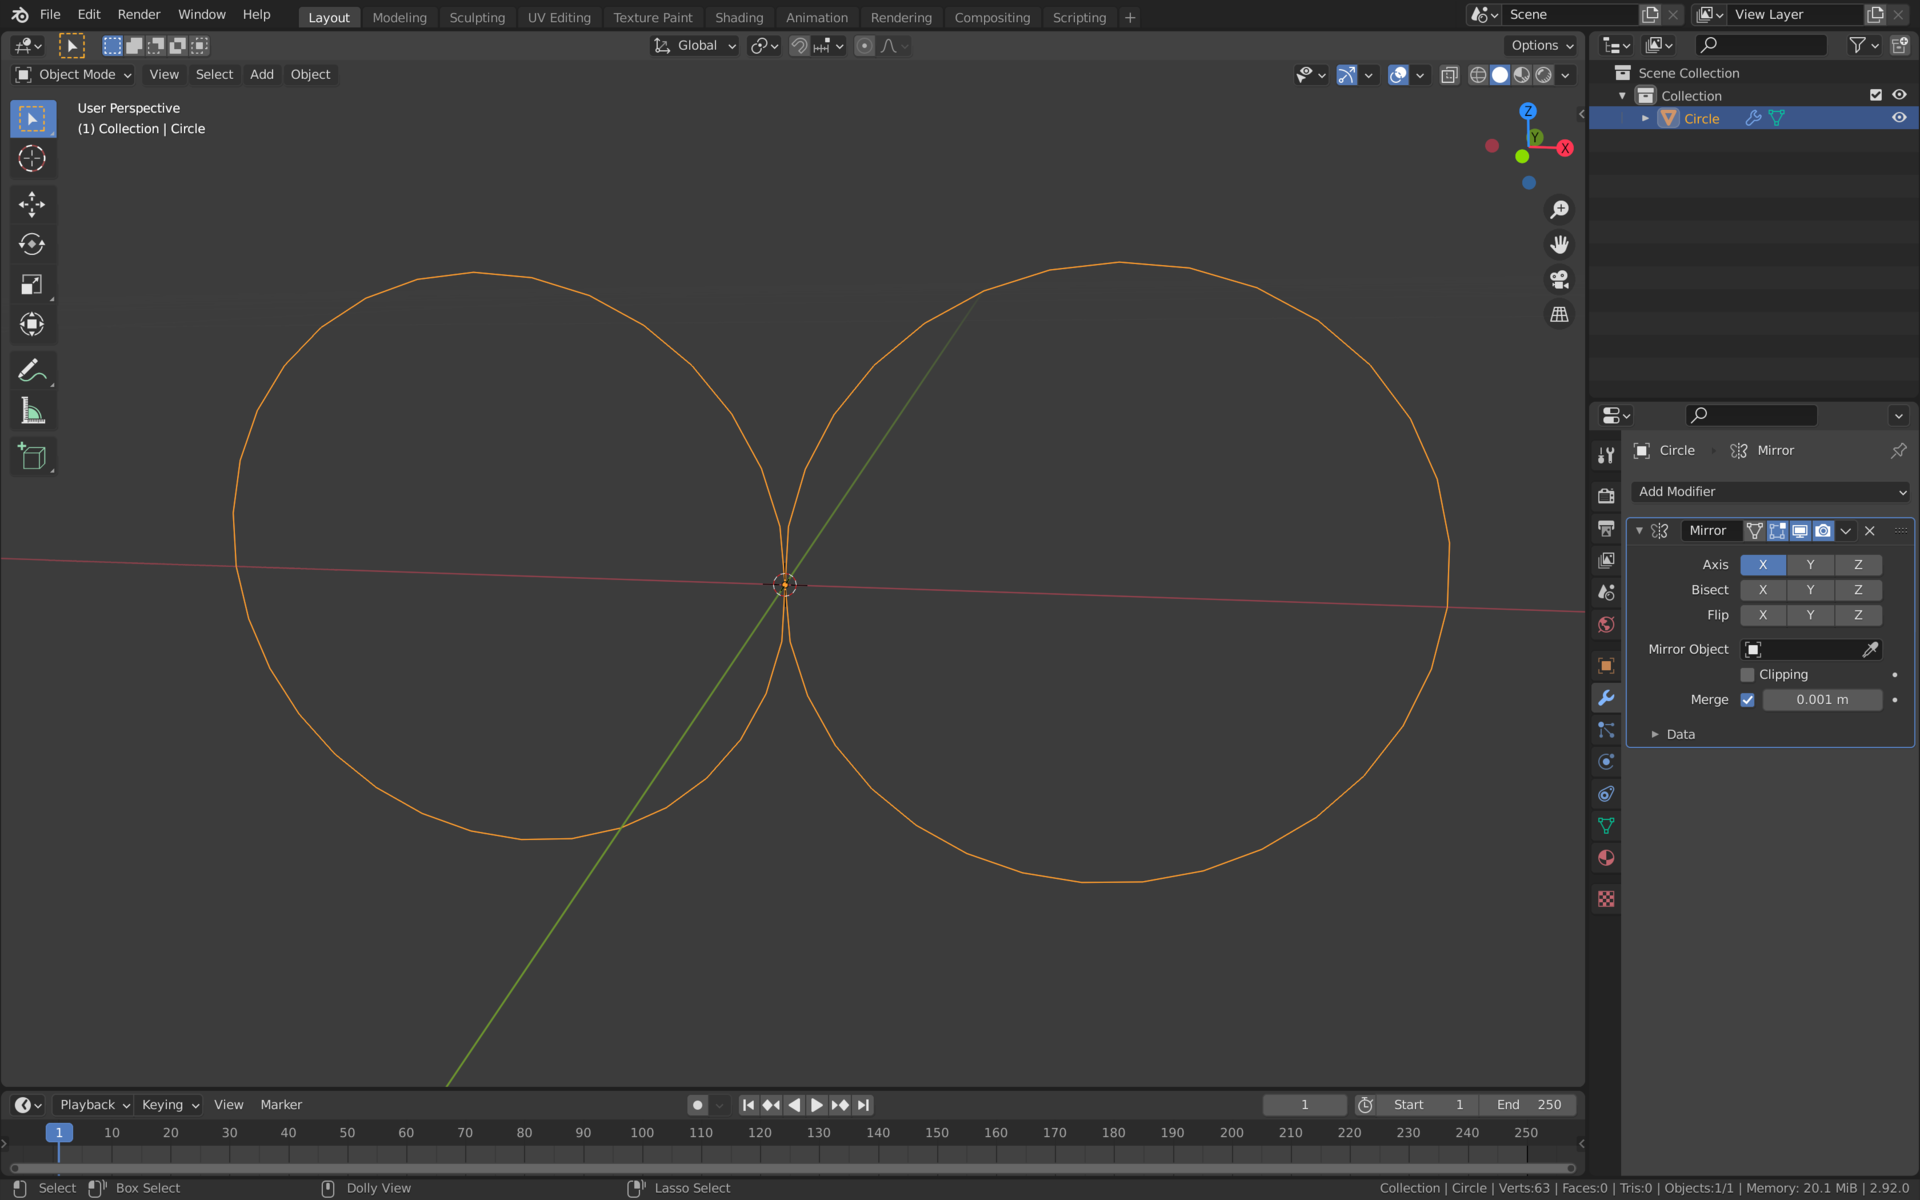Open the Material properties tab
Viewport: 1920px width, 1200px height.
1606,858
